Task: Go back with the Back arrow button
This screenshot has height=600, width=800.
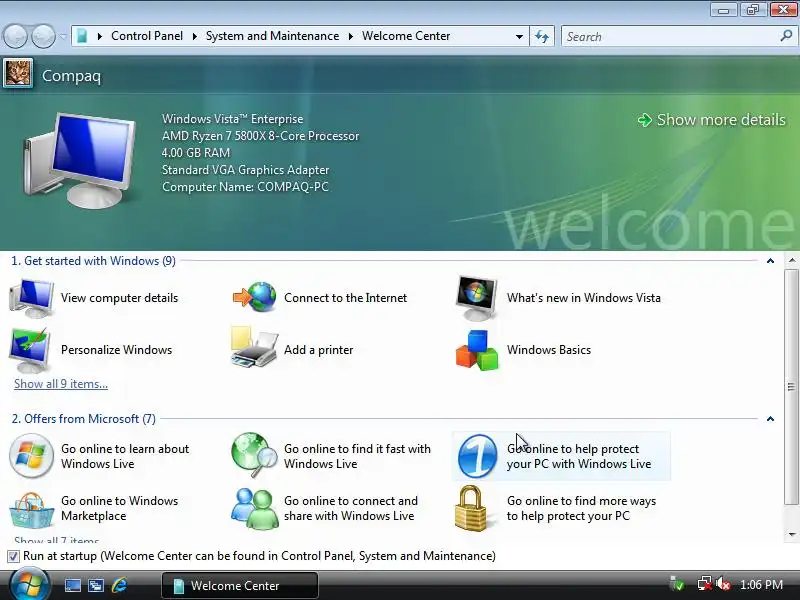Action: click(x=15, y=36)
